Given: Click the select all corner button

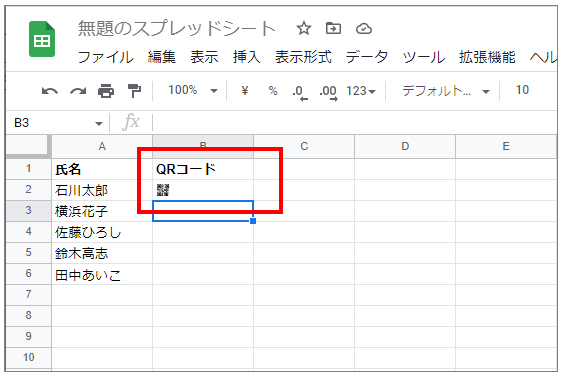Looking at the screenshot, I should [28, 146].
